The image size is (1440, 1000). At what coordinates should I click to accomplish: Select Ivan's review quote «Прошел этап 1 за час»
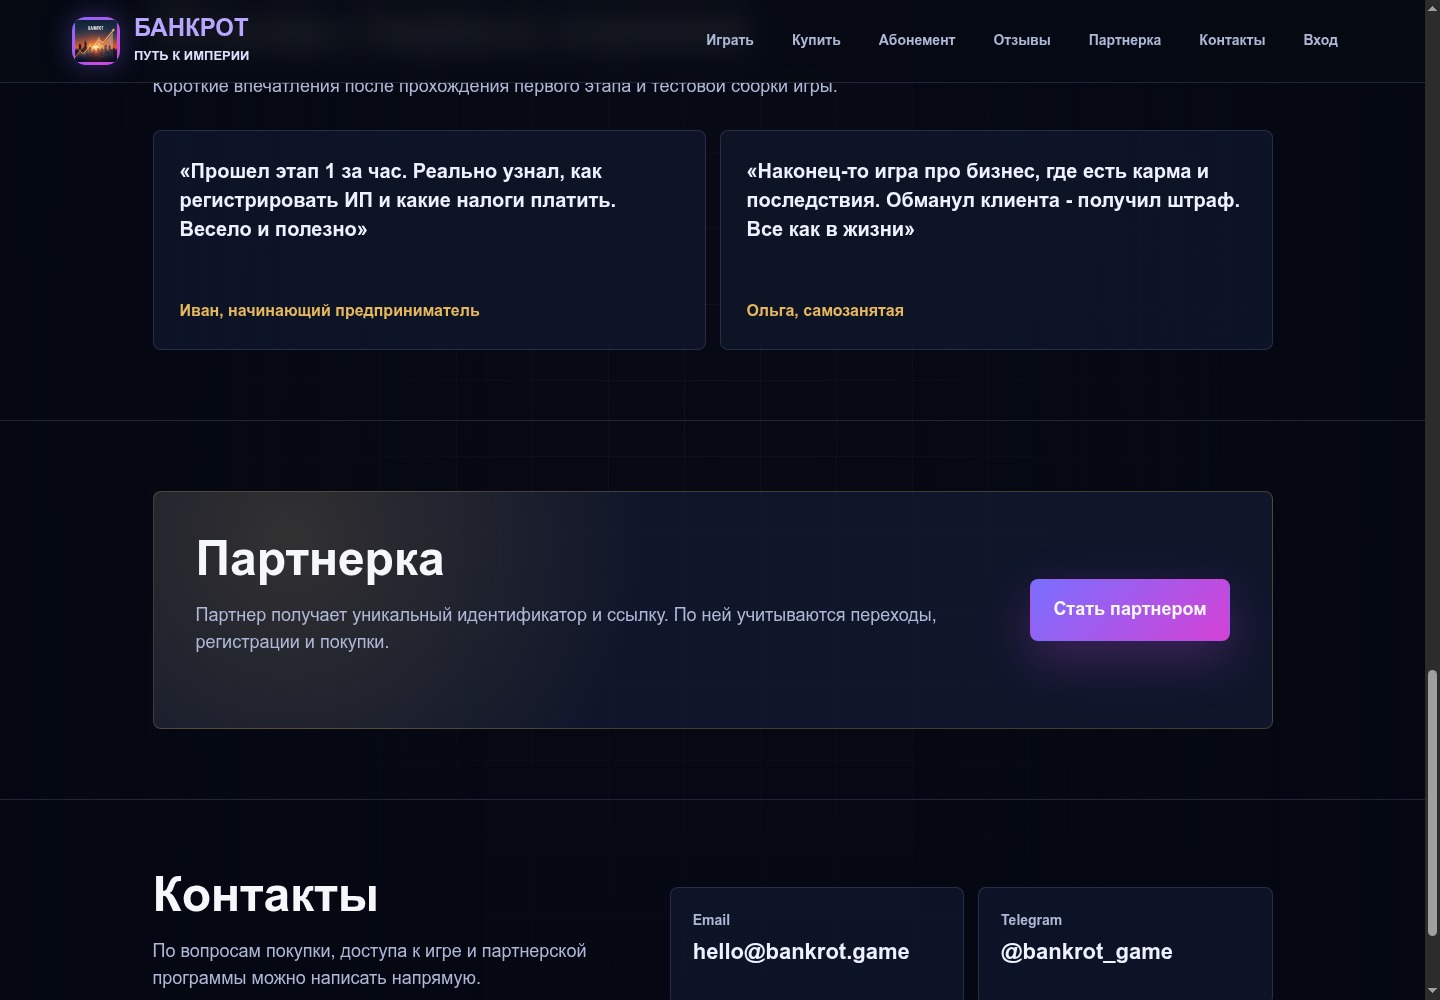pyautogui.click(x=398, y=200)
